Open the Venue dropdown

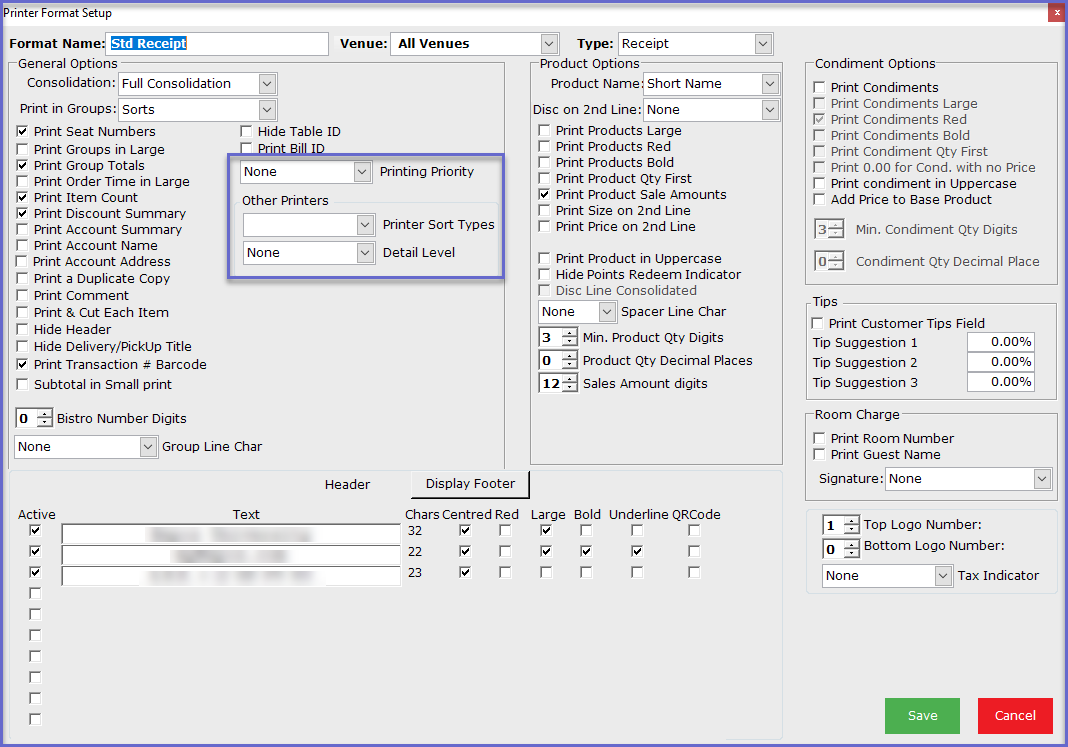point(475,44)
